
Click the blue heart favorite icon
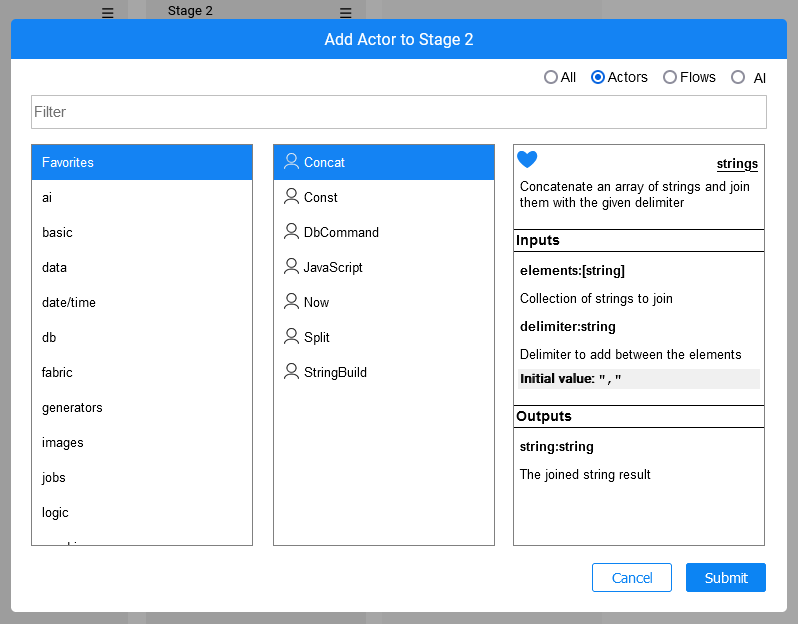click(x=527, y=160)
